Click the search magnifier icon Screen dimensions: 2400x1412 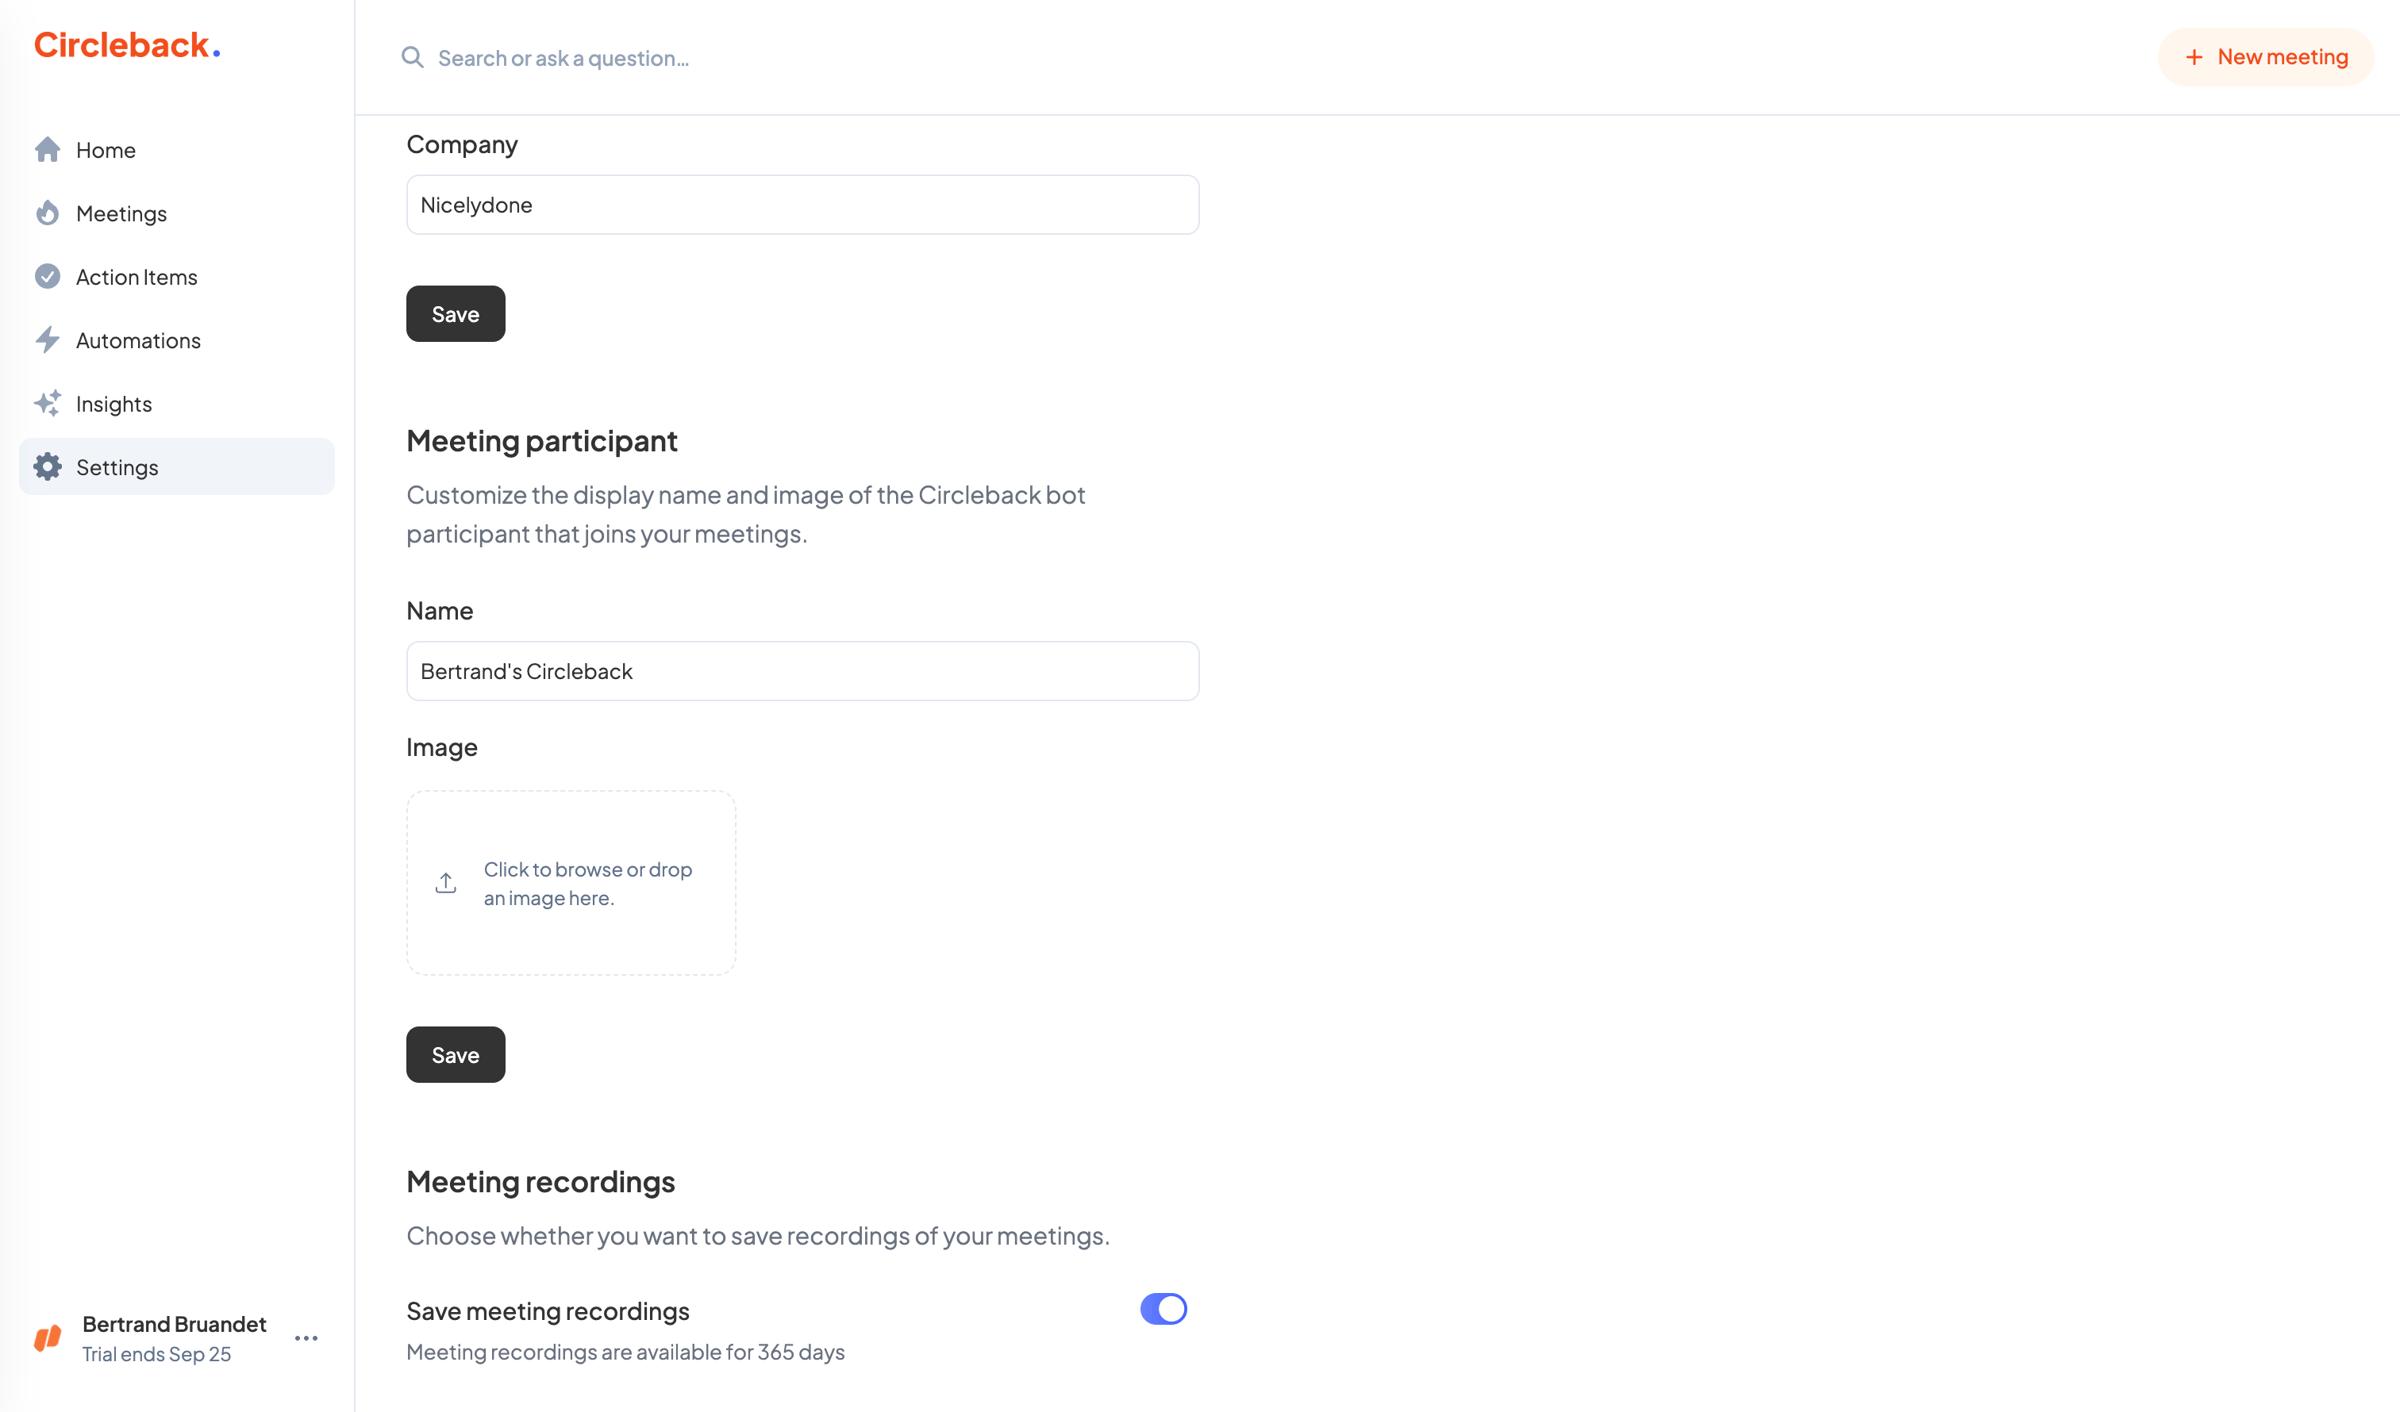point(412,57)
